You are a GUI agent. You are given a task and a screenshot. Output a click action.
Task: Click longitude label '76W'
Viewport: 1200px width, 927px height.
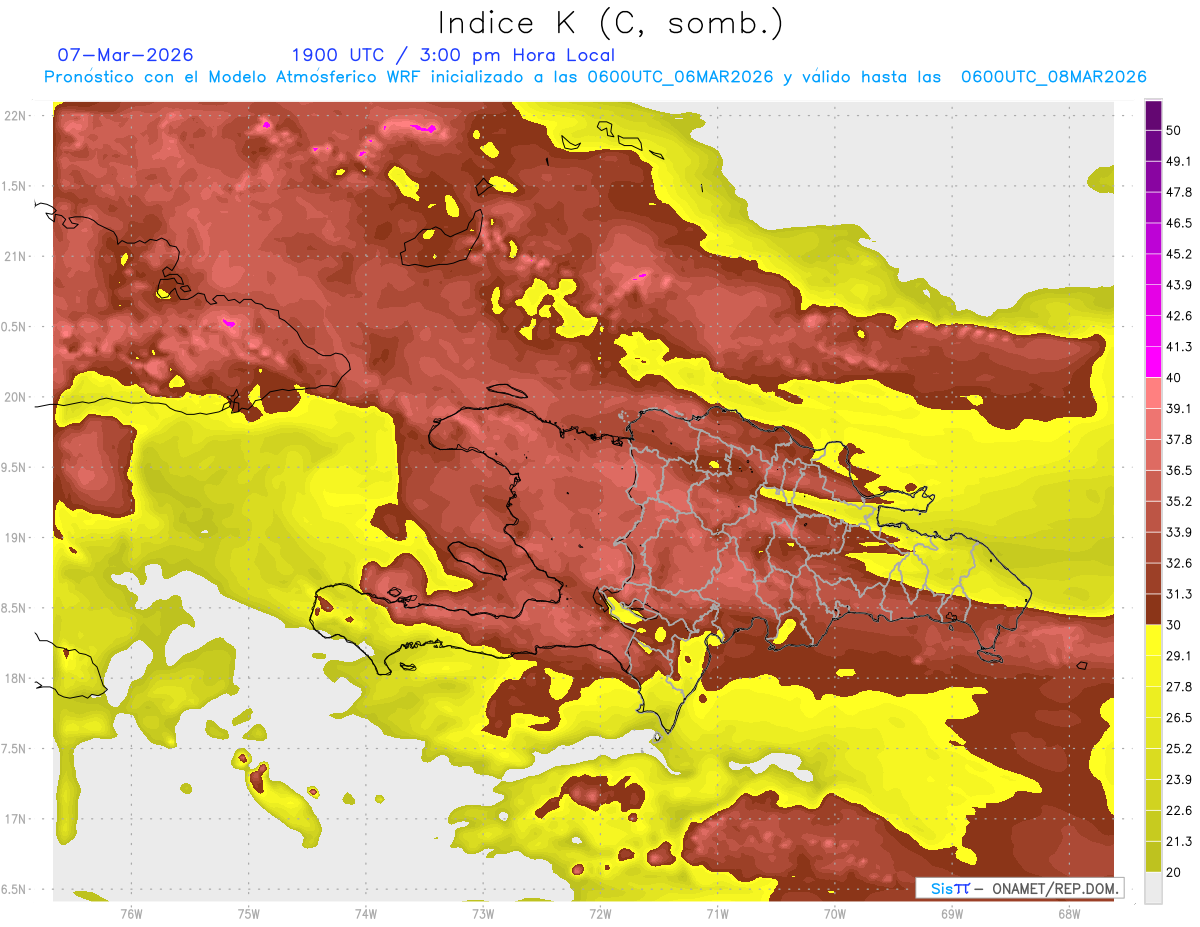pyautogui.click(x=131, y=913)
